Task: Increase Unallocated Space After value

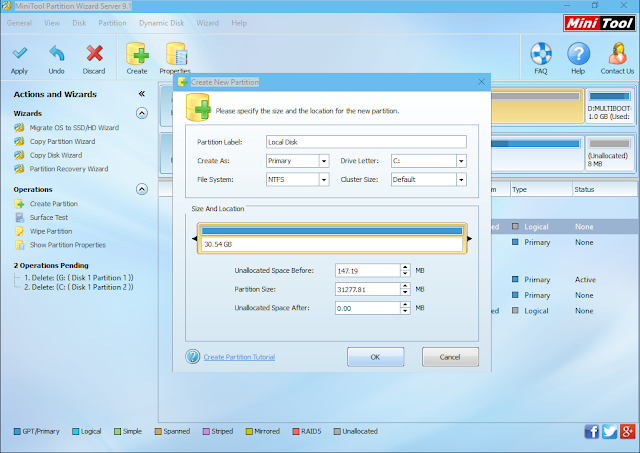Action: tap(405, 305)
